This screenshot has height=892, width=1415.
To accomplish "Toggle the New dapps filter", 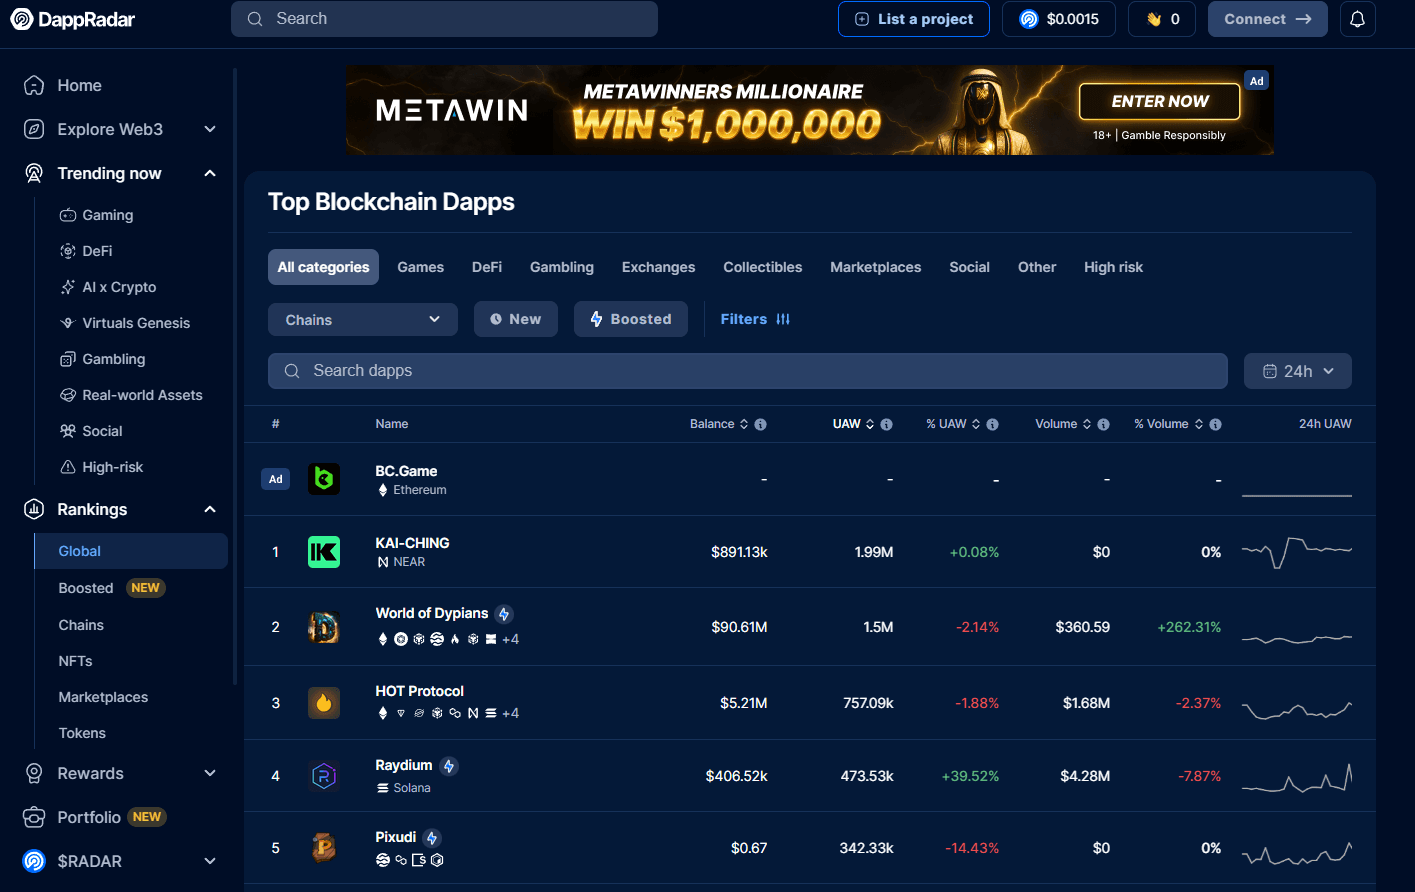I will point(515,319).
